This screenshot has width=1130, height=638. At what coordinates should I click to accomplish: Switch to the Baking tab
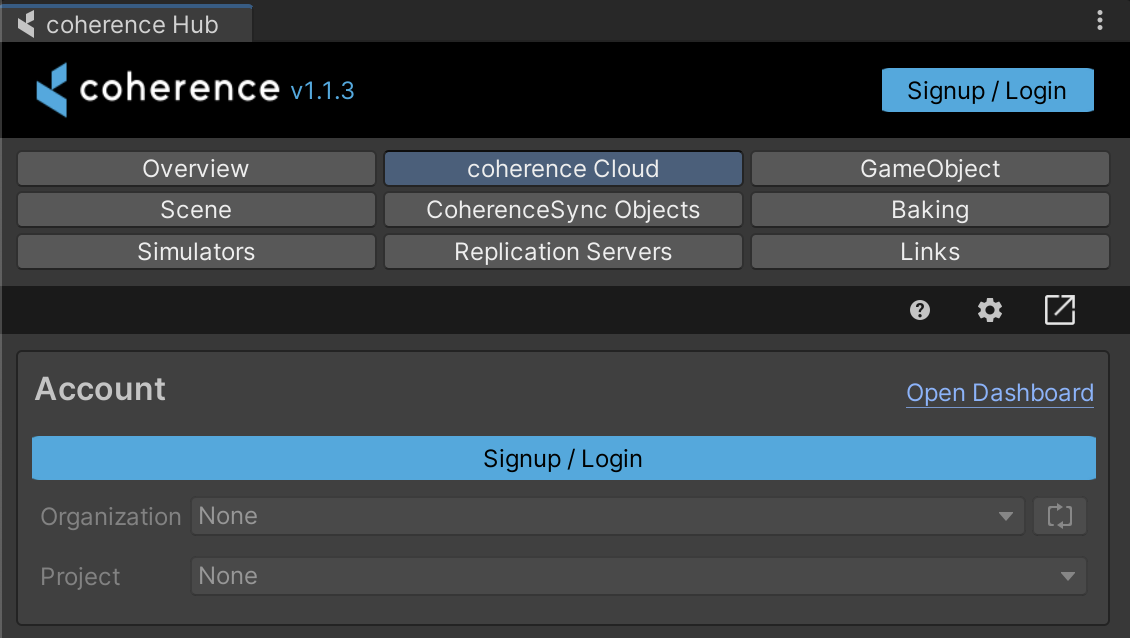930,210
